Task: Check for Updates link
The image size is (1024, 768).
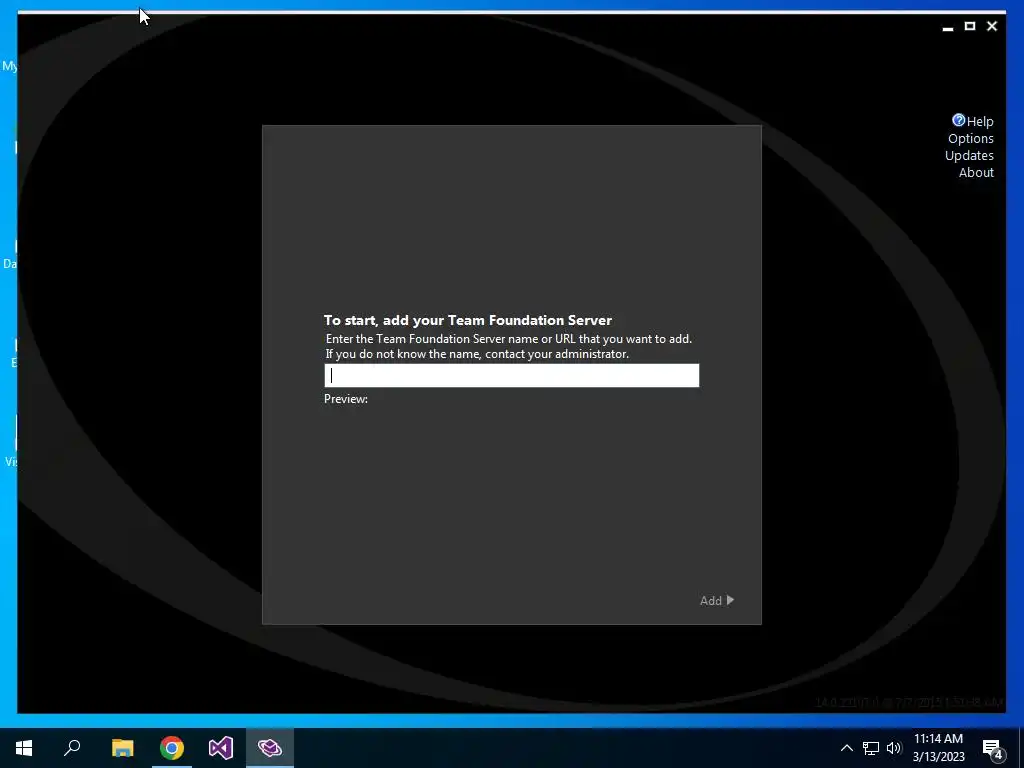Action: point(969,155)
